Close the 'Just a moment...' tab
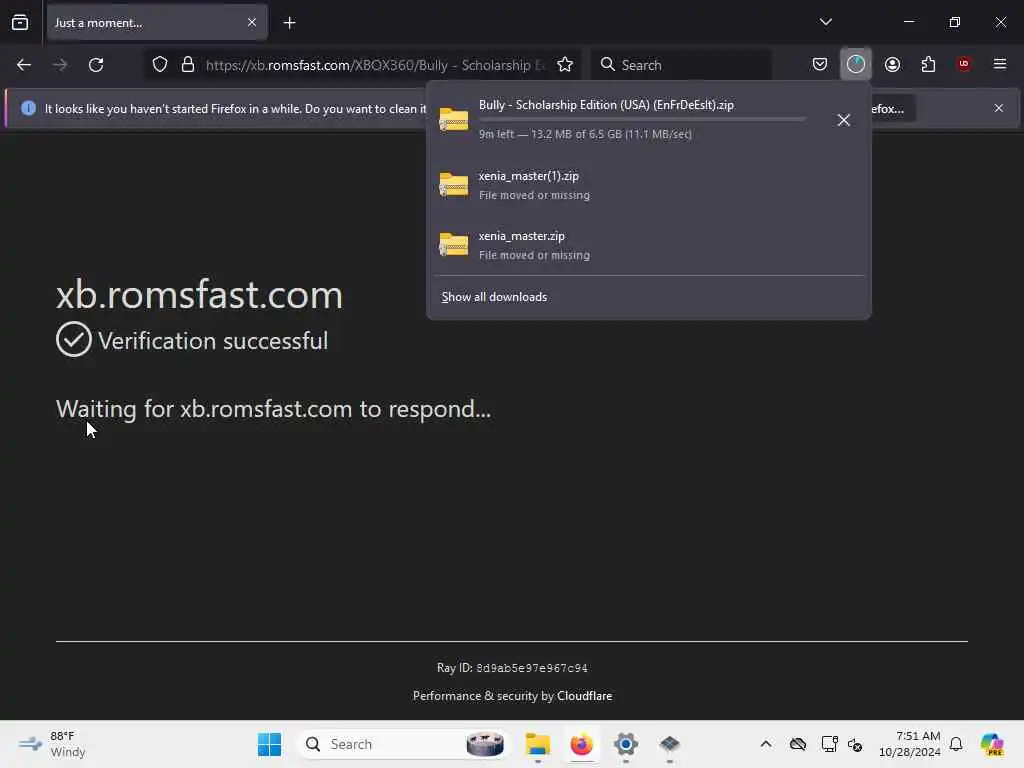1024x768 pixels. pyautogui.click(x=252, y=22)
